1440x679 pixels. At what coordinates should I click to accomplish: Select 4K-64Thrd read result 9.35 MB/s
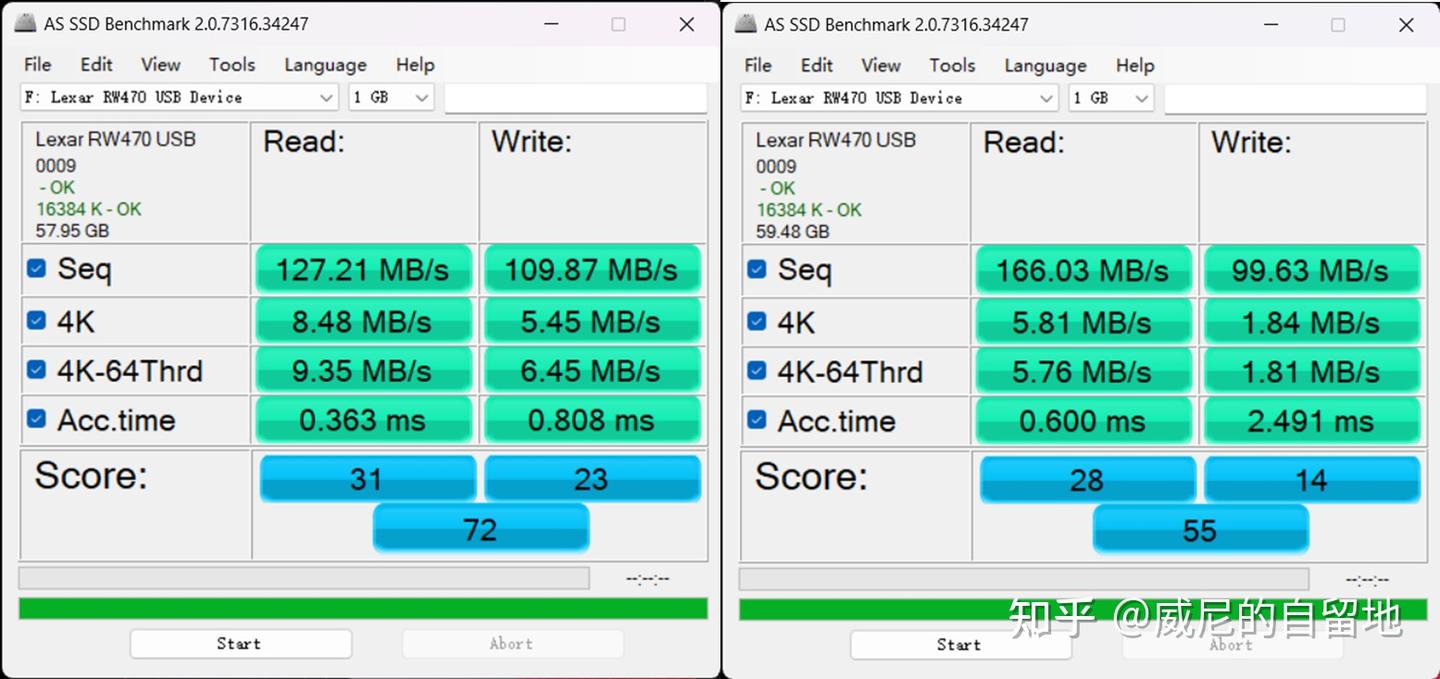coord(363,370)
